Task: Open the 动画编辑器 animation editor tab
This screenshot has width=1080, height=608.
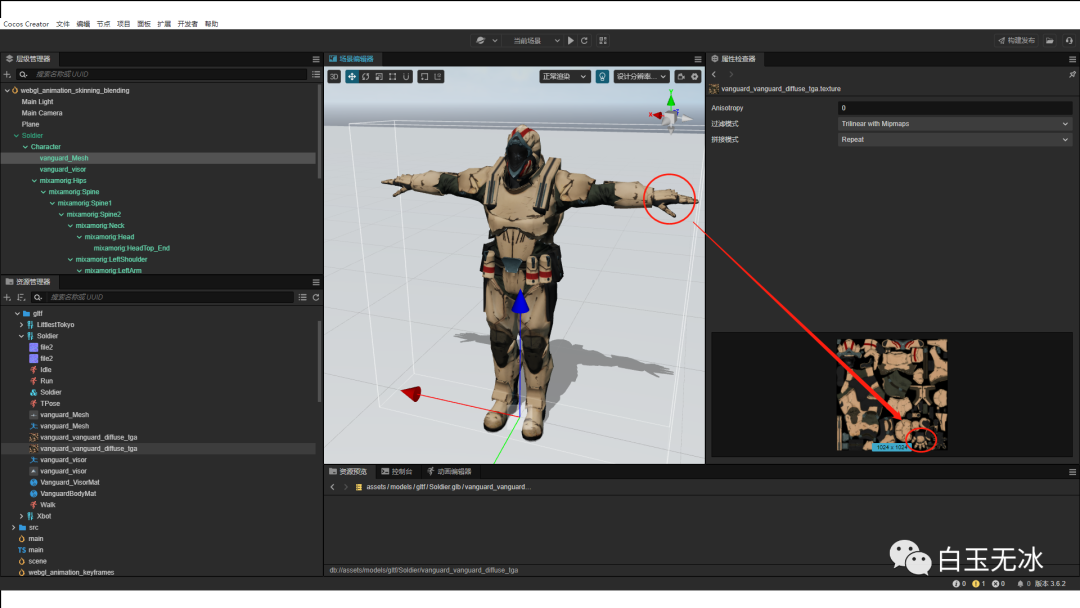Action: 448,471
